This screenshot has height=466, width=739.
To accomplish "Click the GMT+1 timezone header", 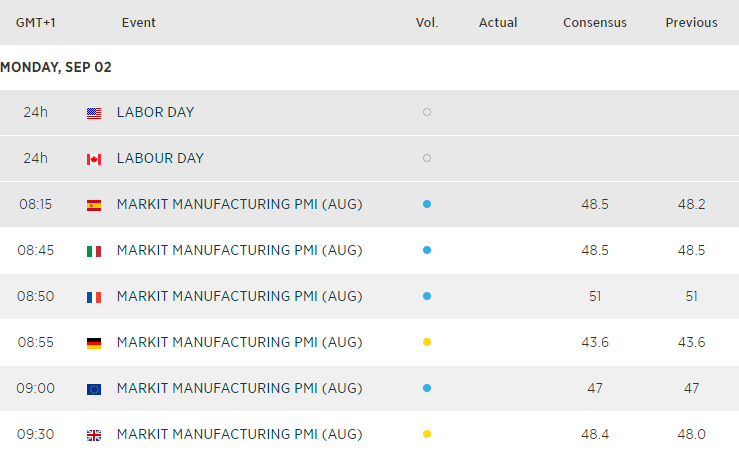I will [35, 22].
